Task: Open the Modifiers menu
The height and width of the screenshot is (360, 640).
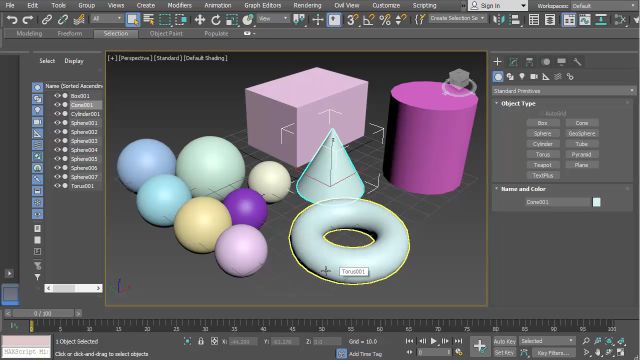Action: tap(180, 5)
